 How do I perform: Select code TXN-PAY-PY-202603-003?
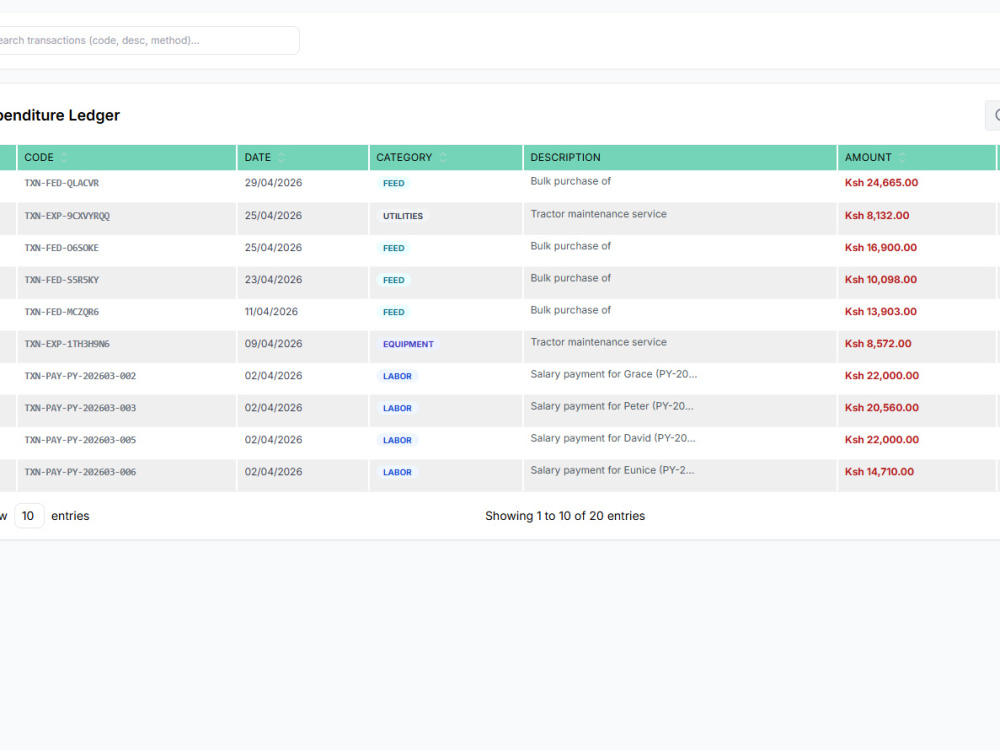coord(80,408)
